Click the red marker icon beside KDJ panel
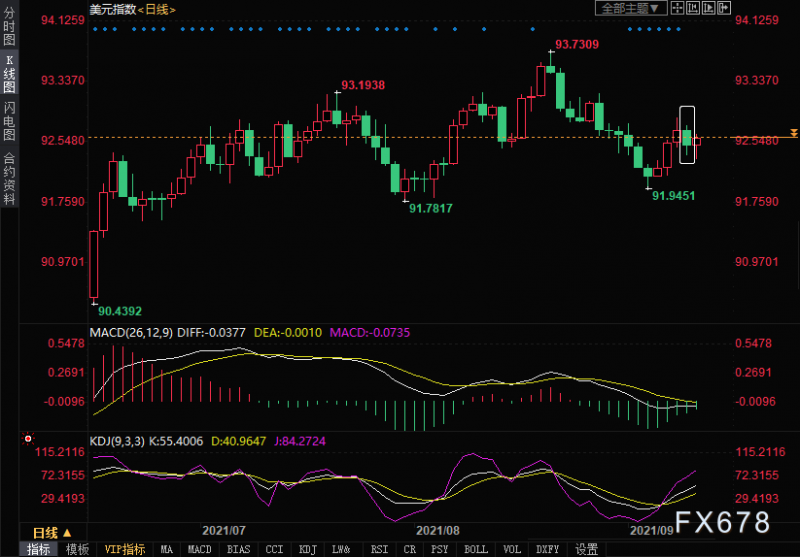The image size is (800, 557). pos(27,439)
